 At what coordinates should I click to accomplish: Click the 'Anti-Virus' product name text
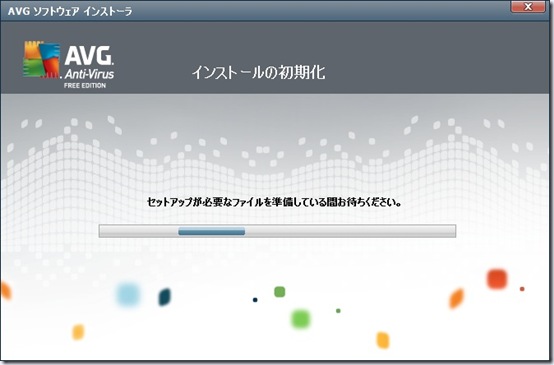pyautogui.click(x=89, y=74)
